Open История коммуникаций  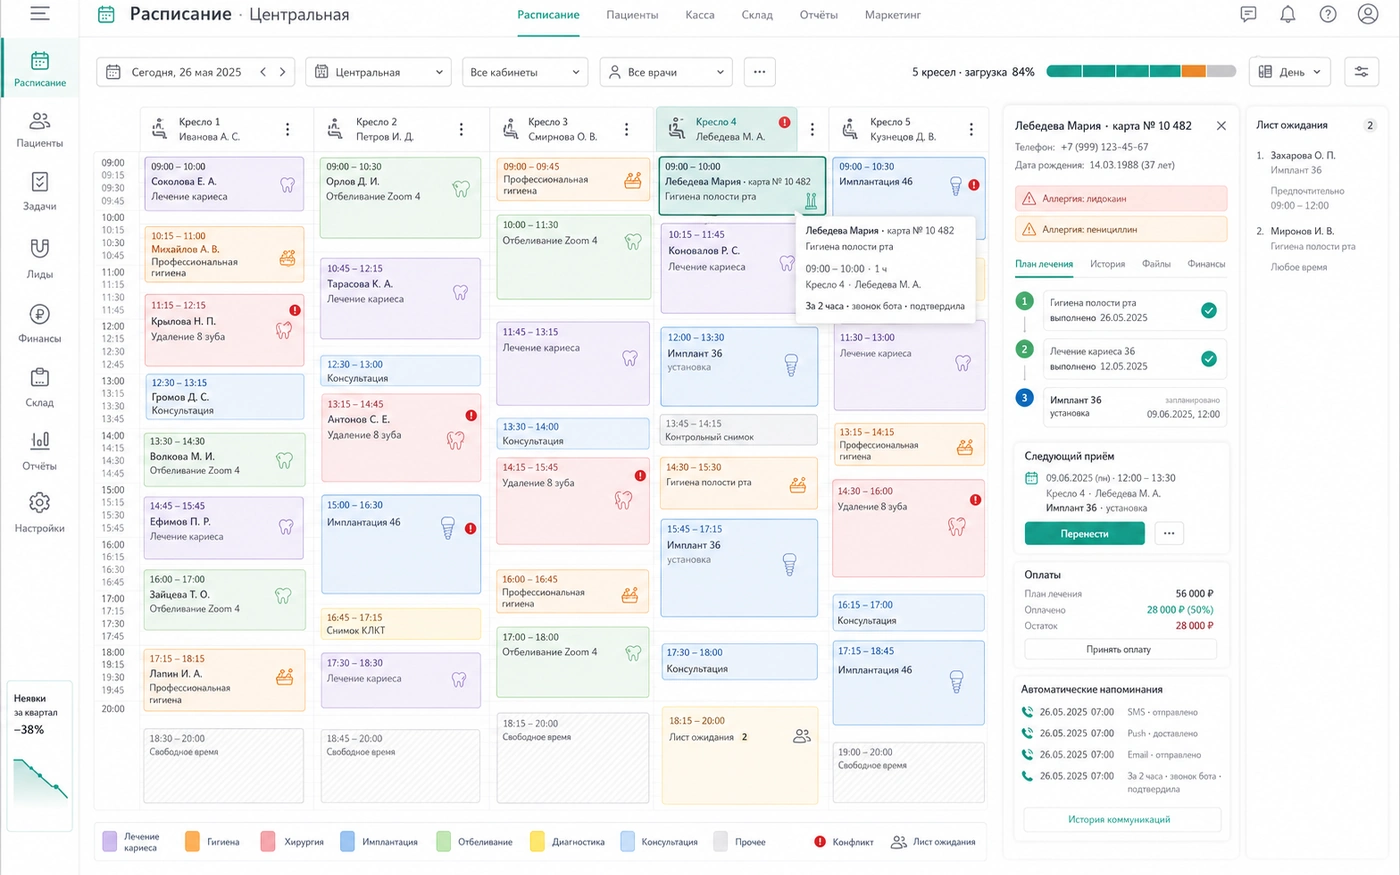(x=1122, y=819)
